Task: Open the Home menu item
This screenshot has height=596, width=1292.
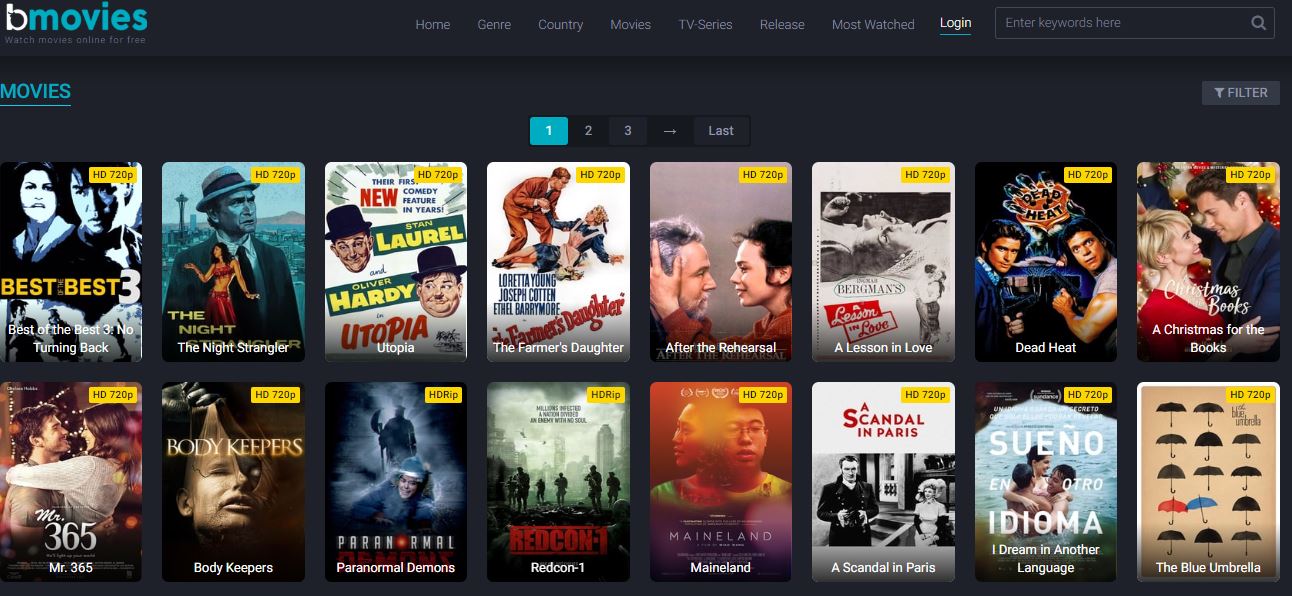Action: (433, 24)
